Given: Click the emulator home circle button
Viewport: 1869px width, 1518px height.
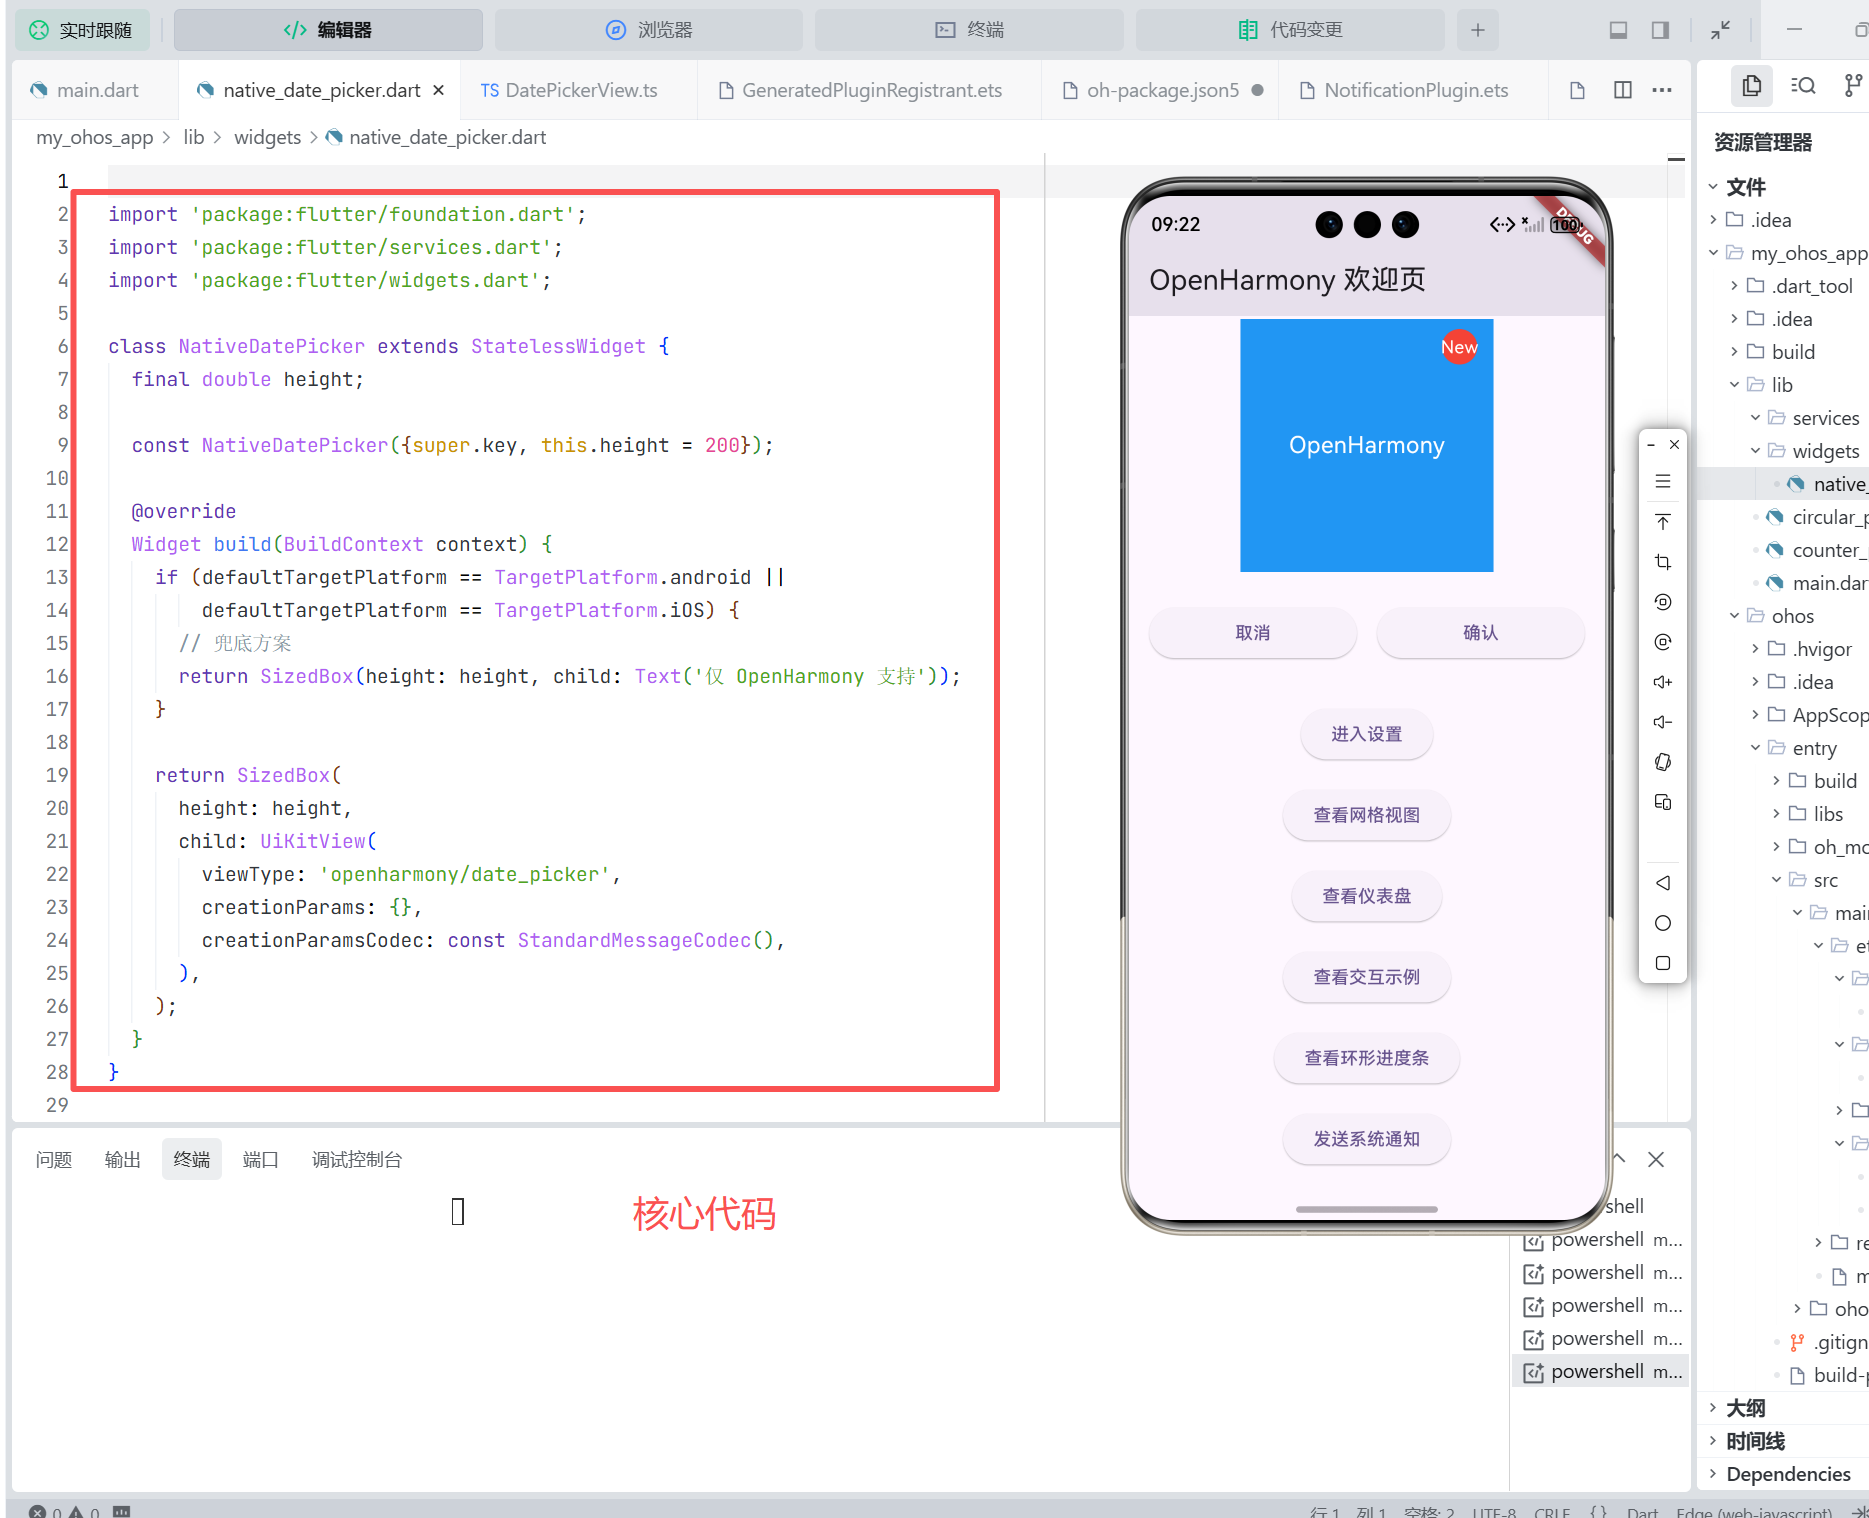Looking at the screenshot, I should coord(1663,923).
